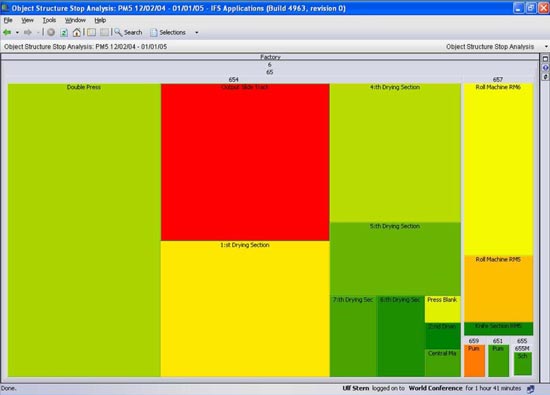Refresh the page via toolbar icon
550x395 pixels.
pos(64,33)
